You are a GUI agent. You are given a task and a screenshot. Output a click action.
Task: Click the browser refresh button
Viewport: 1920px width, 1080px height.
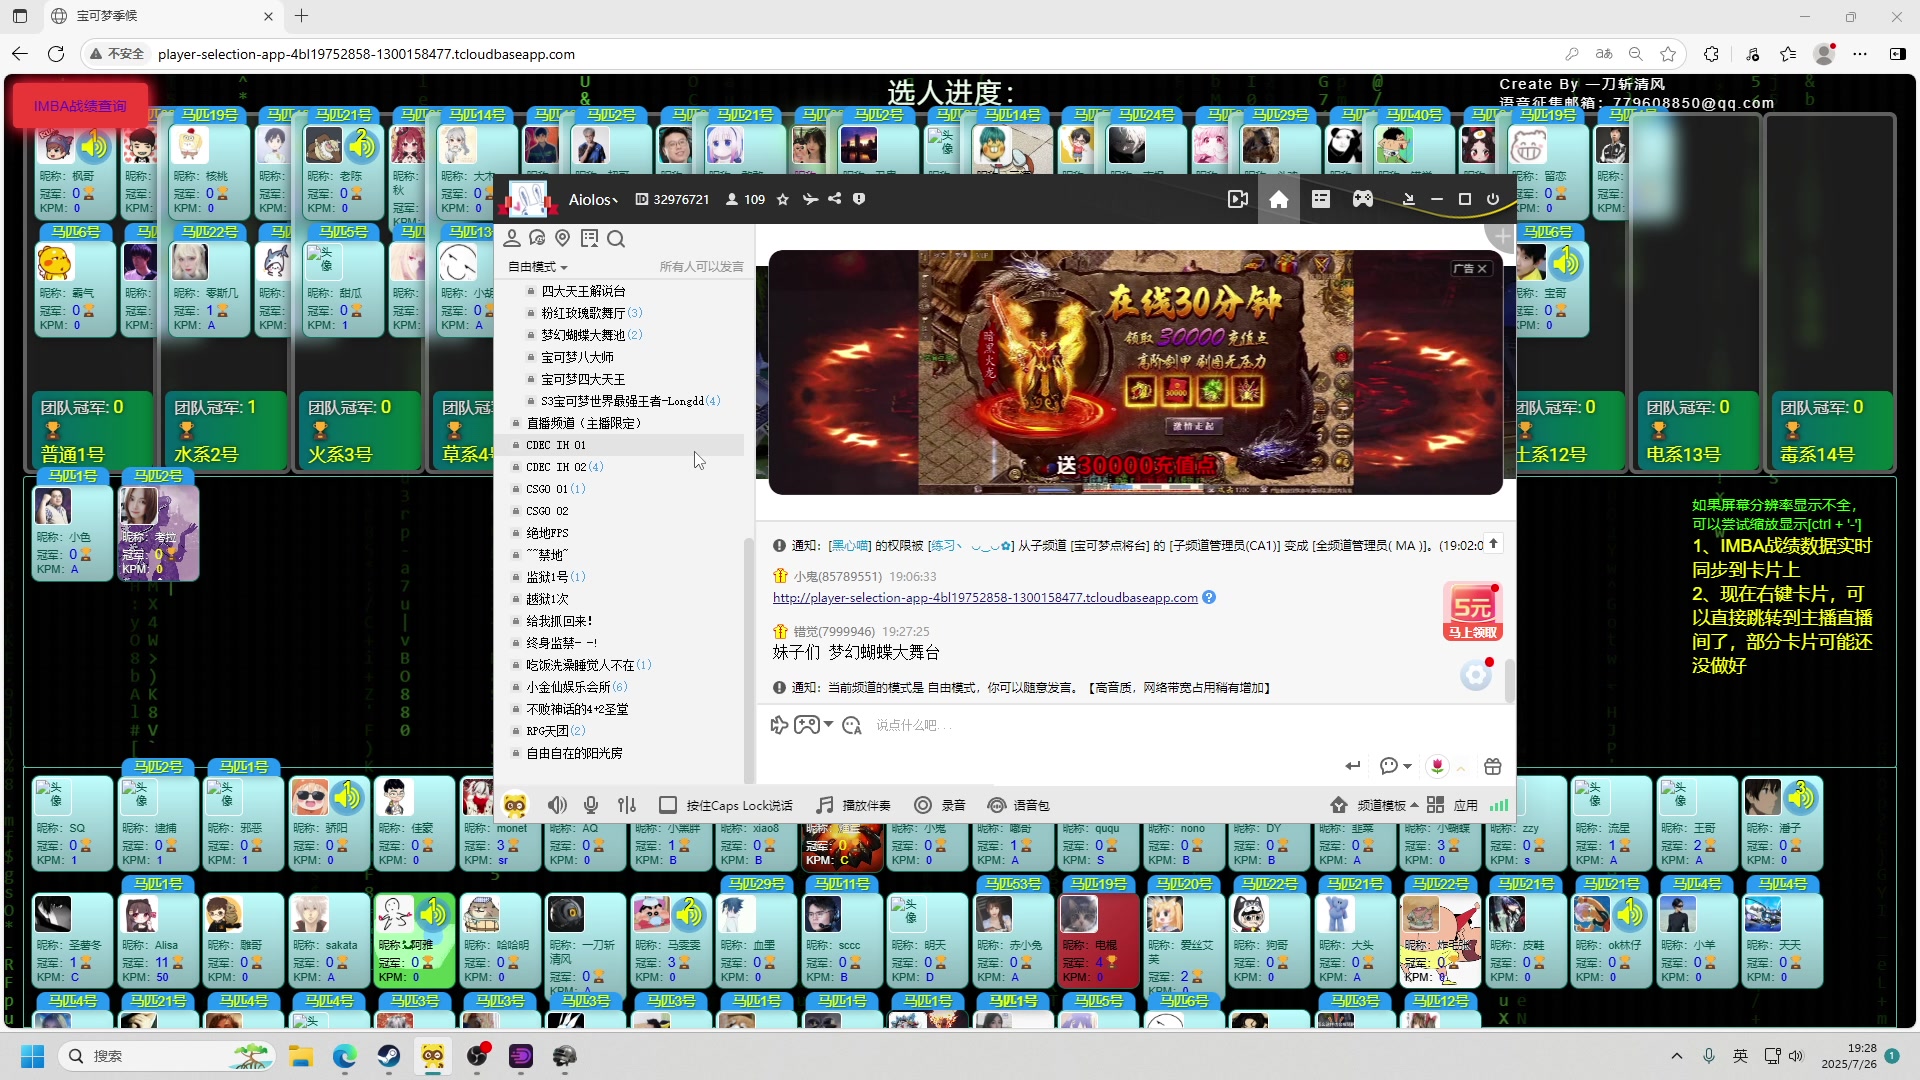point(56,54)
